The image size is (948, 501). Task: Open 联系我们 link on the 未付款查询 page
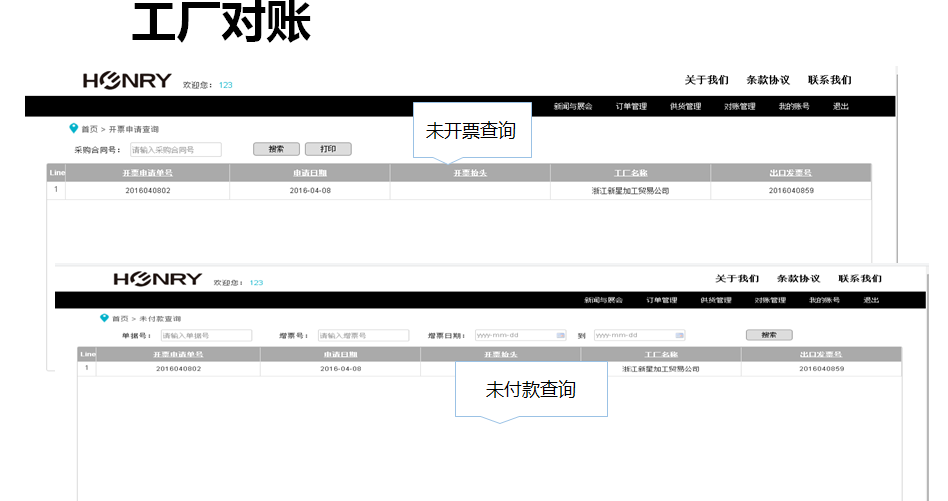point(860,279)
